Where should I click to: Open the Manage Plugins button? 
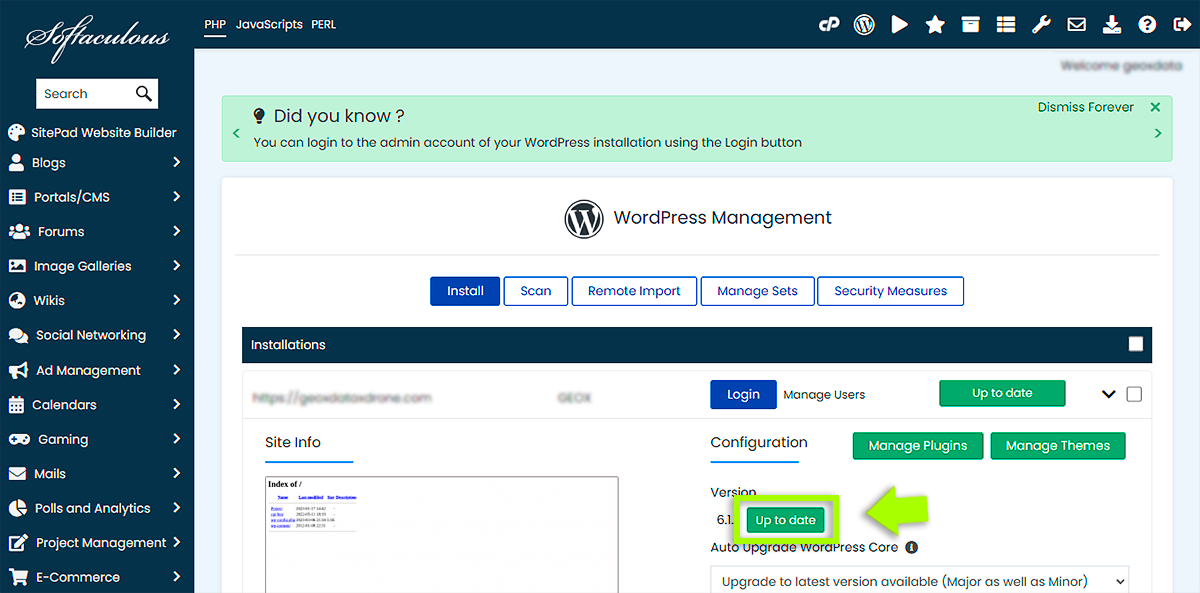917,446
